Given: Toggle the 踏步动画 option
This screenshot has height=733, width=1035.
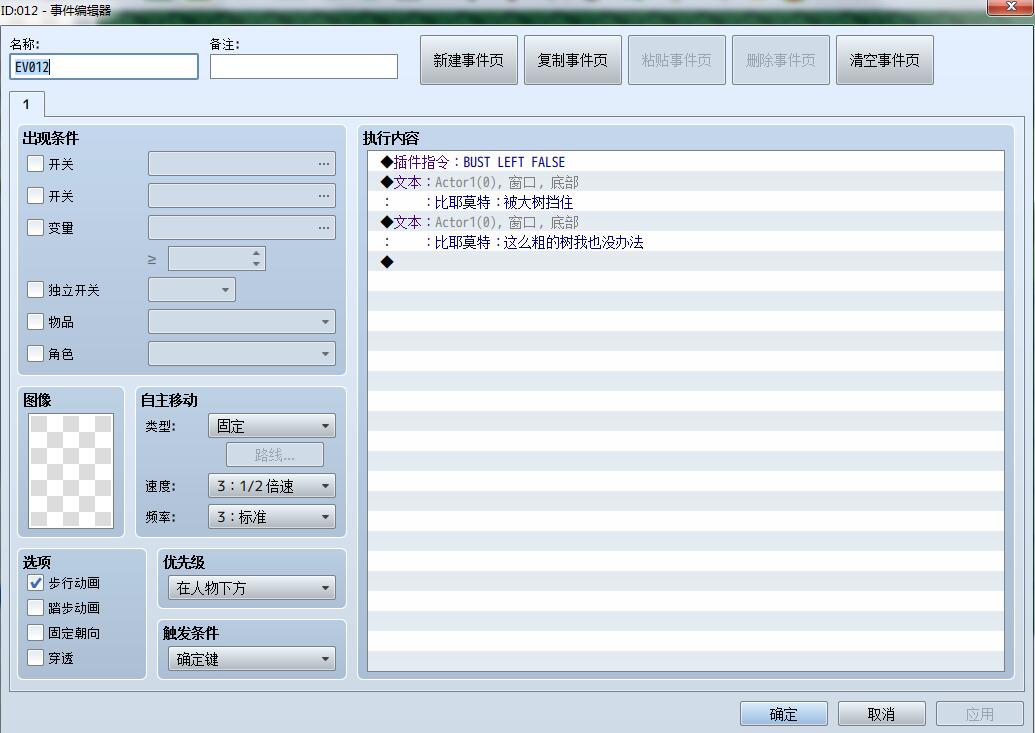Looking at the screenshot, I should (x=35, y=608).
